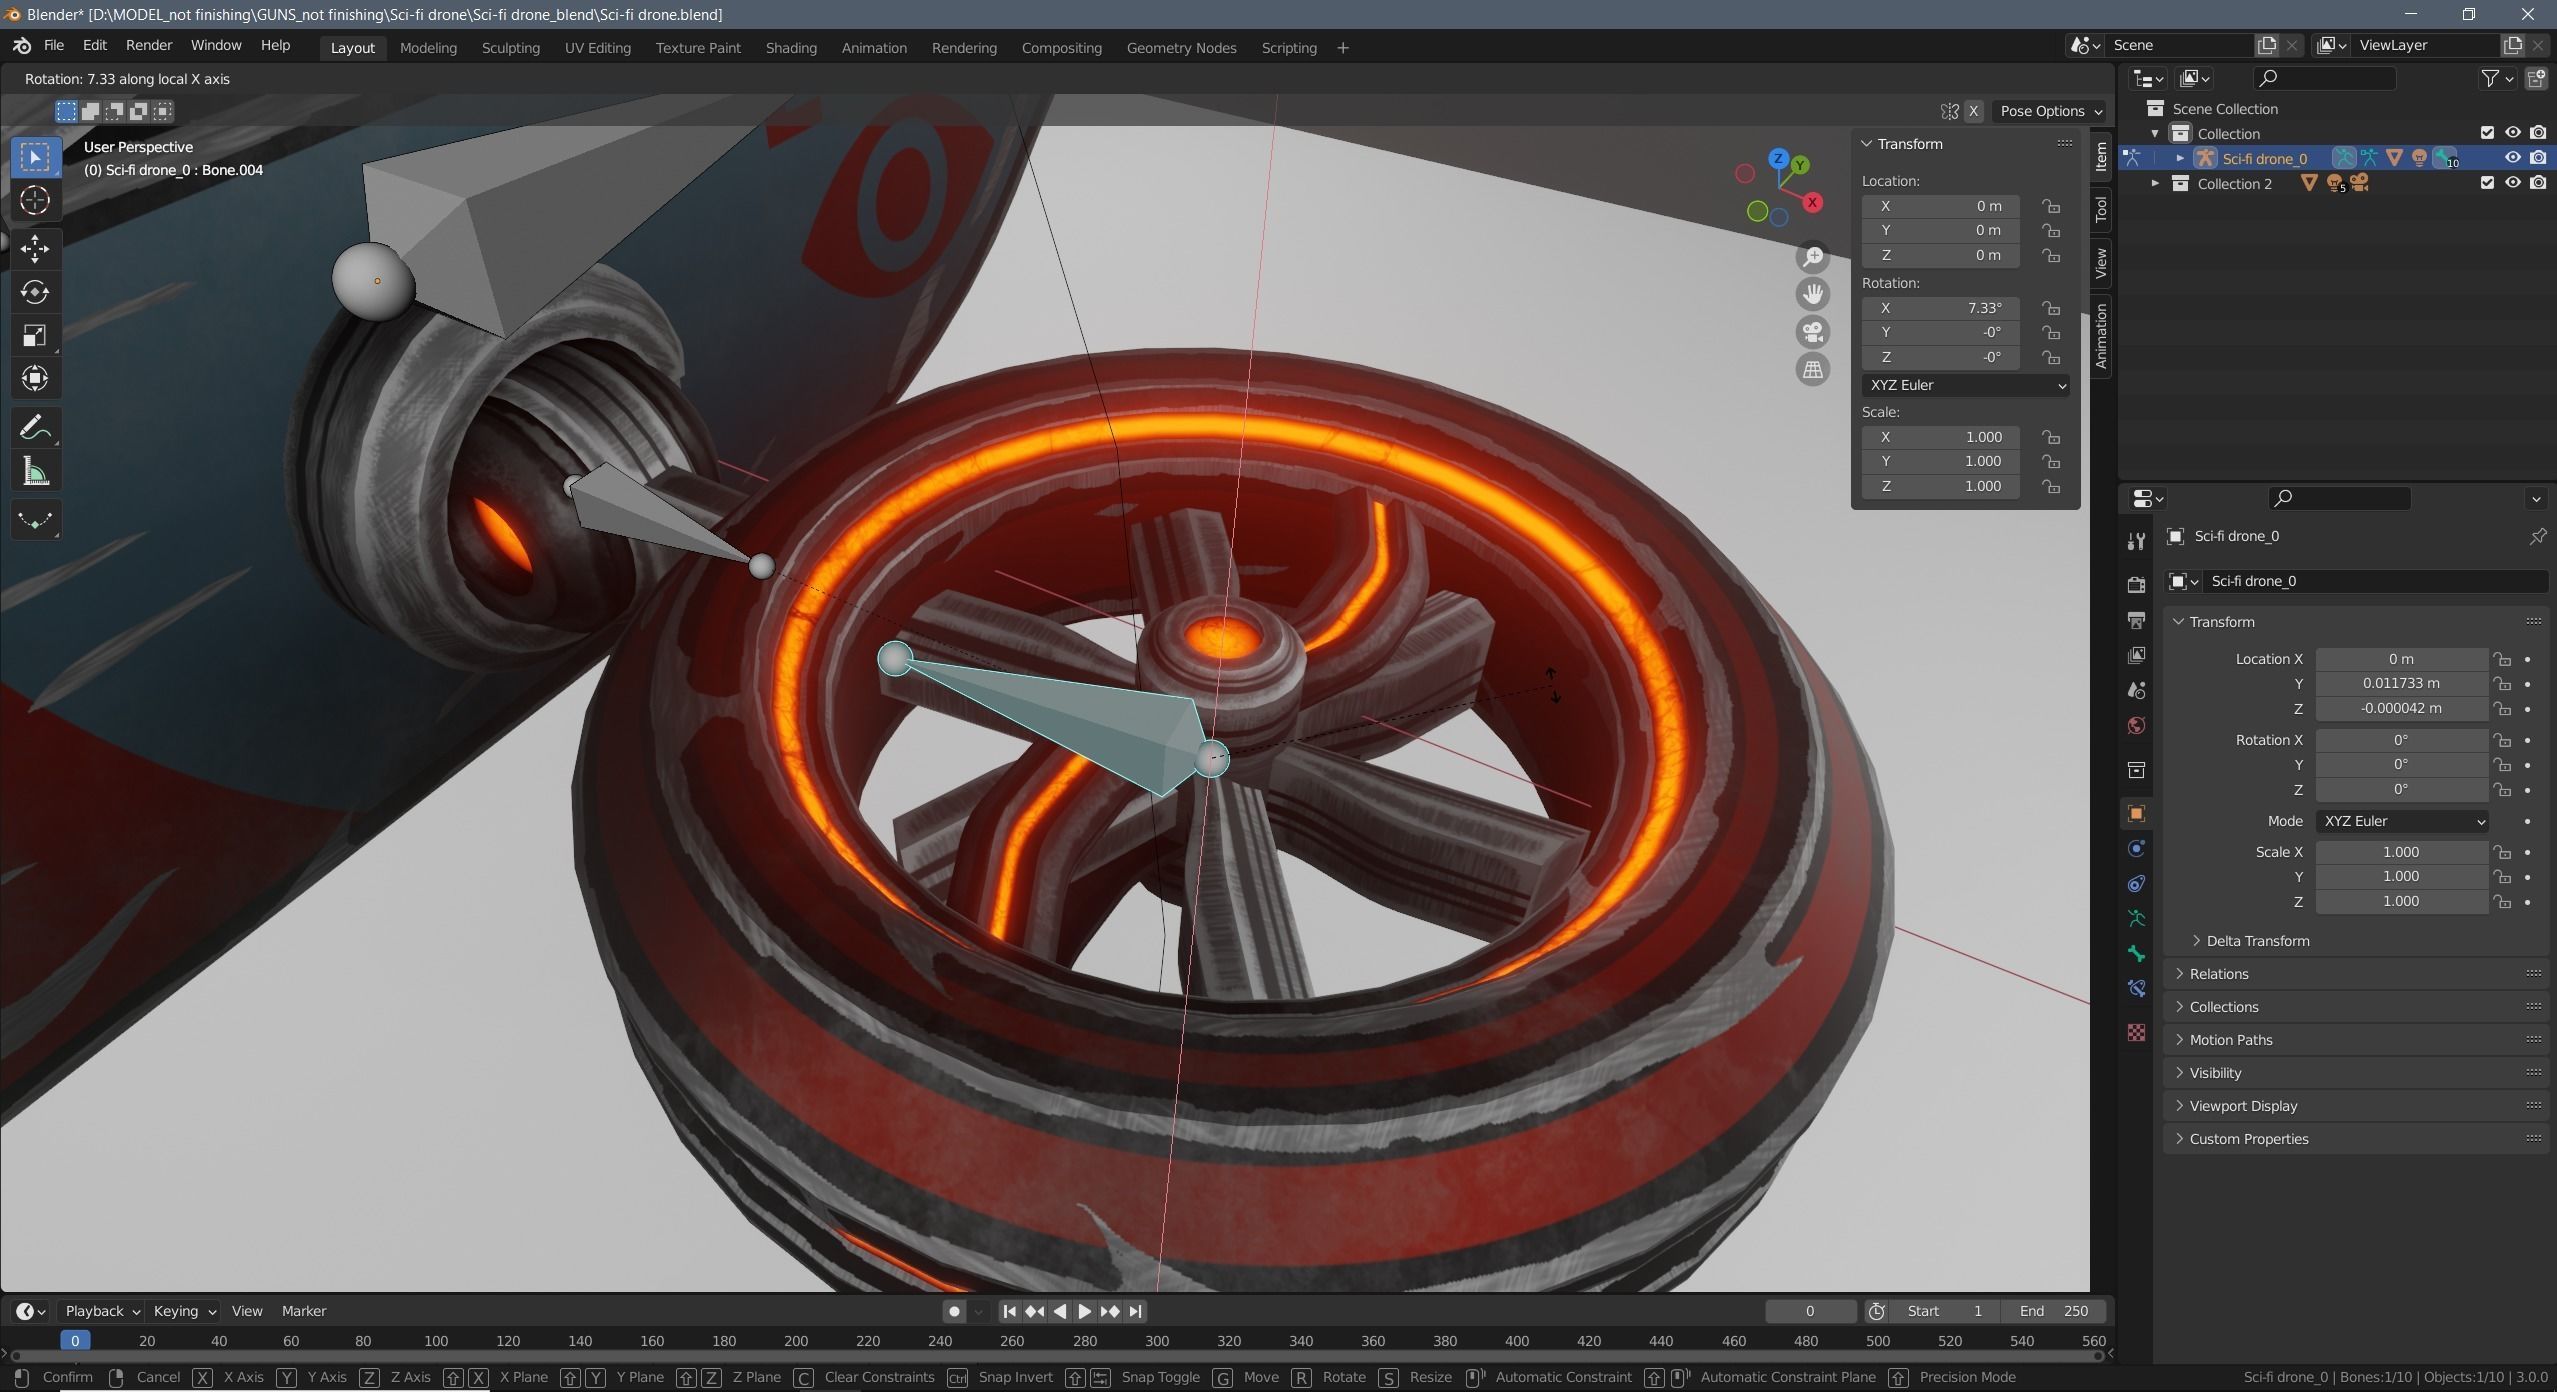The image size is (2557, 1392).
Task: Activate the 3D Cursor tool
Action: pyautogui.click(x=35, y=200)
